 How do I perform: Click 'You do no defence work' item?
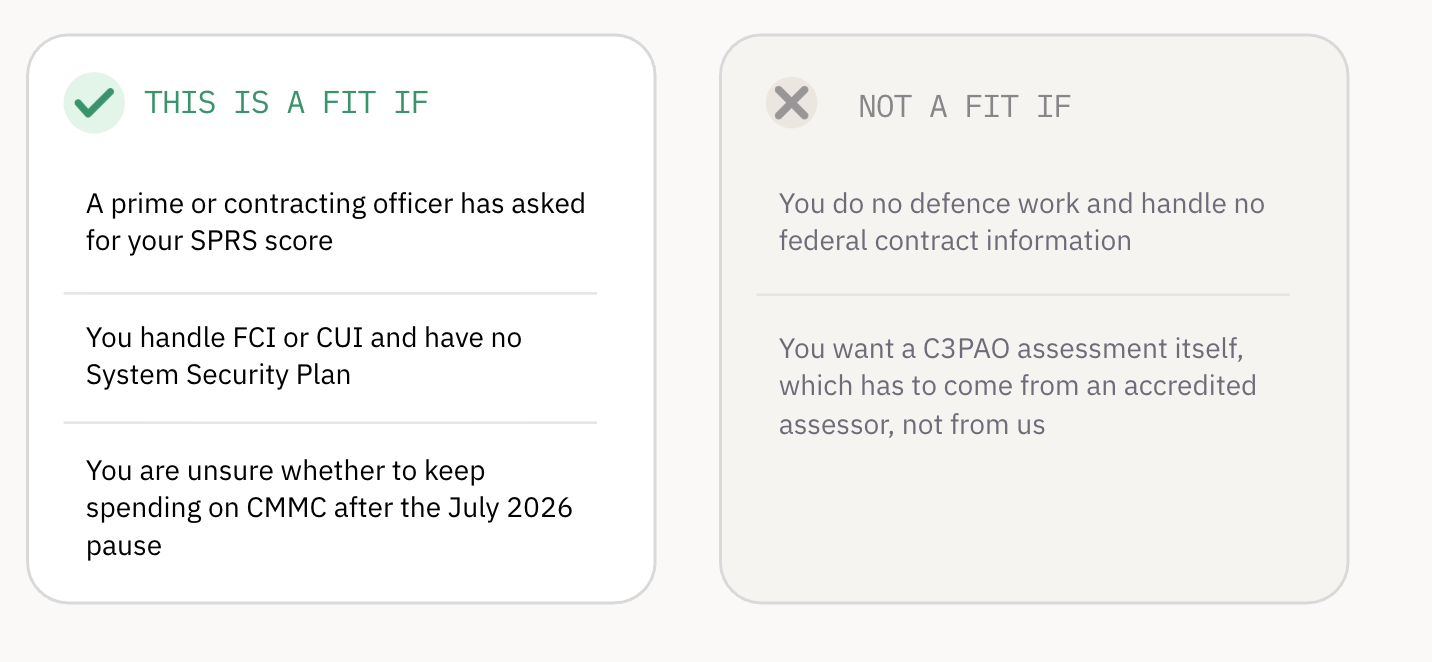tap(1022, 222)
